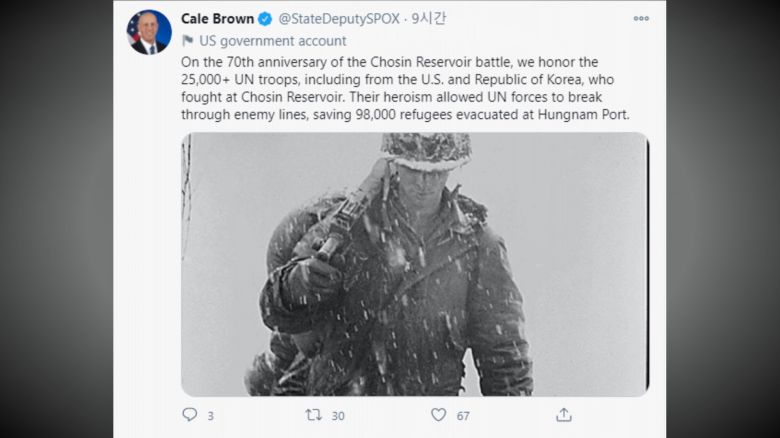Click the Cale Brown display name
Image resolution: width=780 pixels, height=438 pixels.
[x=217, y=19]
